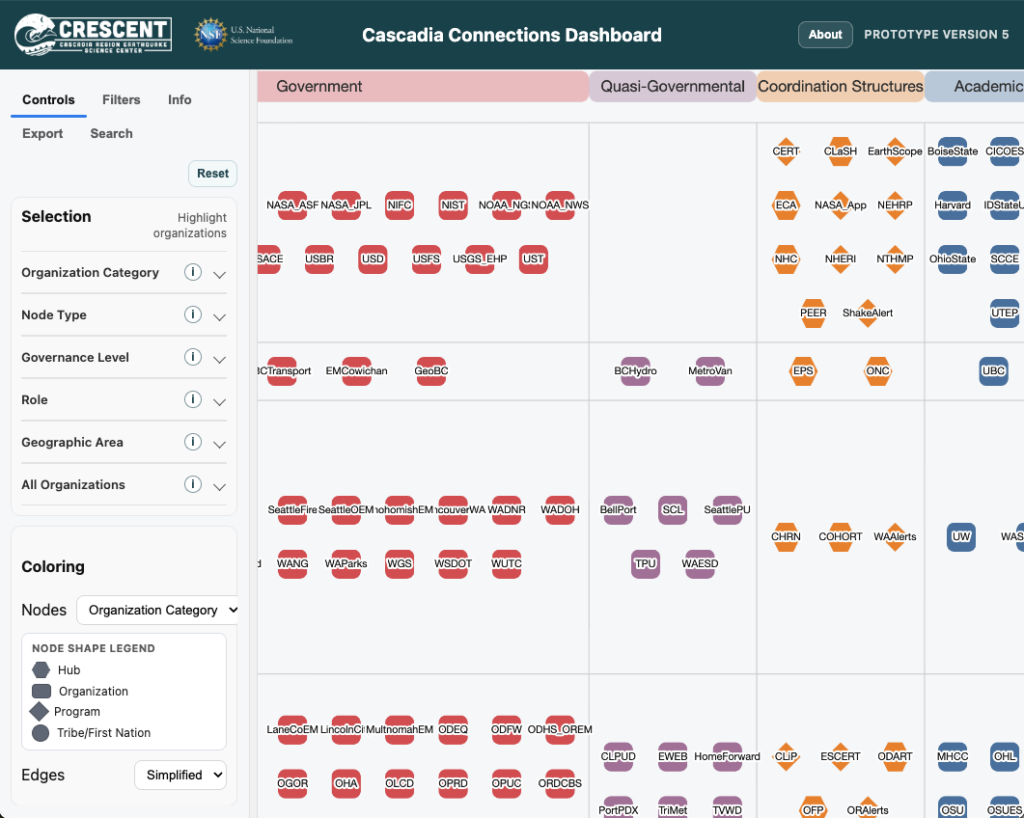This screenshot has width=1024, height=818.
Task: Select the ESCERT program node
Action: [840, 757]
